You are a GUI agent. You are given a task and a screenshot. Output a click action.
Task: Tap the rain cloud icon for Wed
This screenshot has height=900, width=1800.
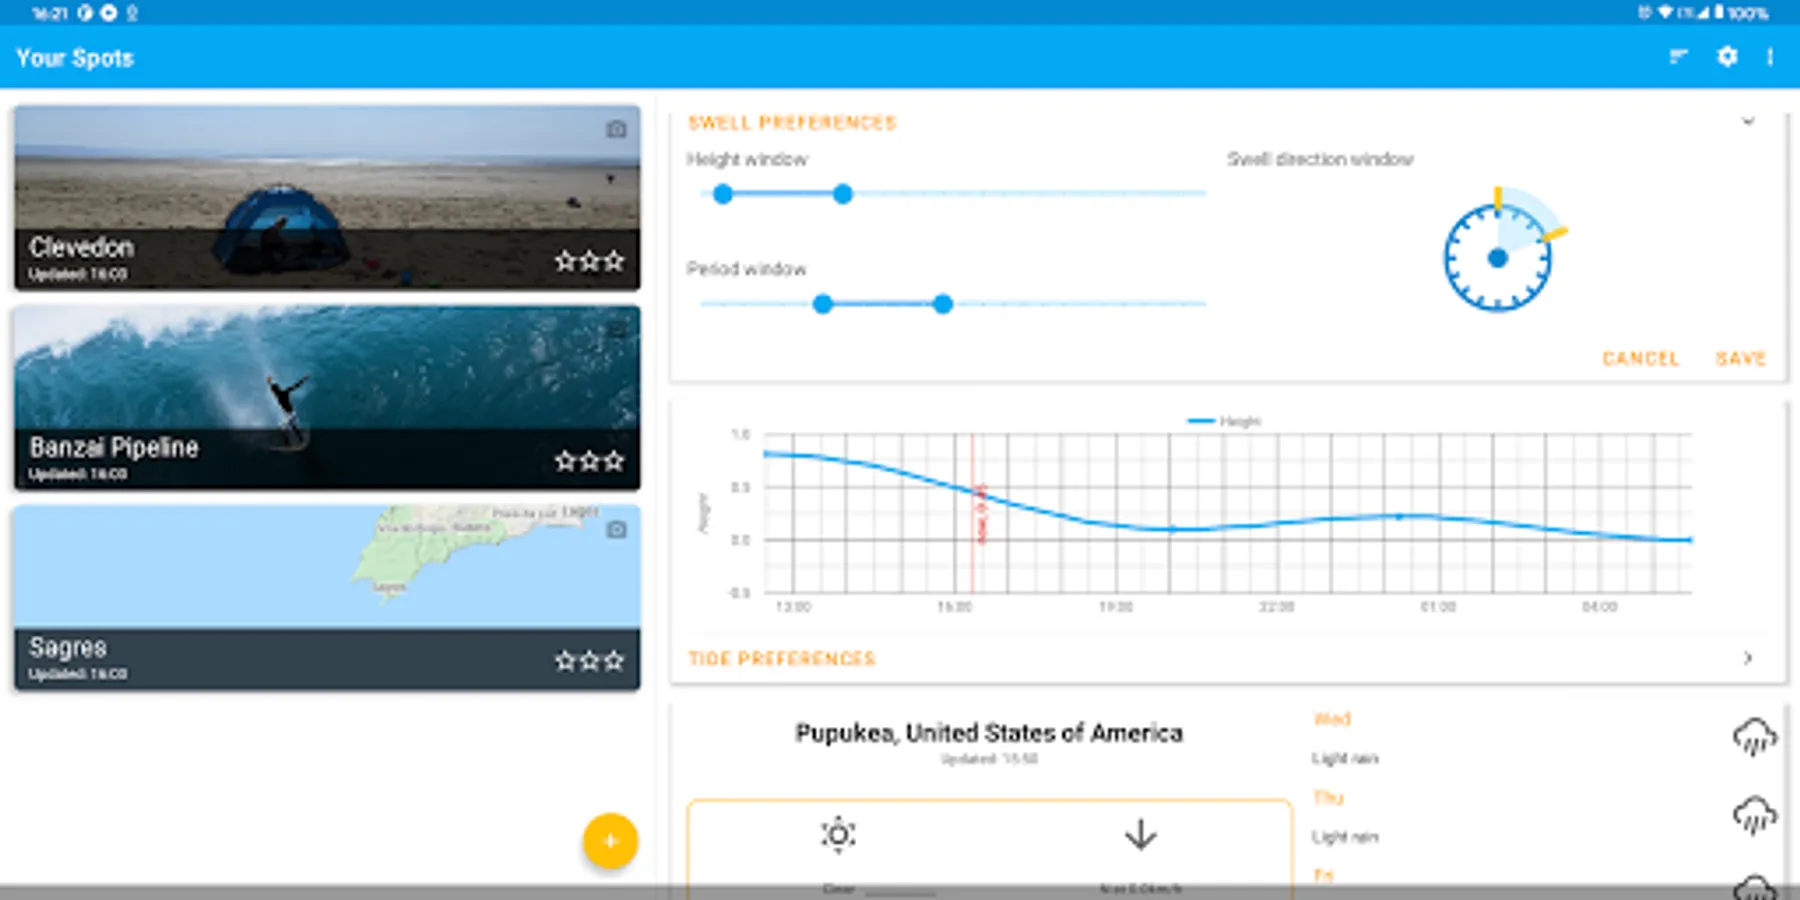coord(1754,737)
